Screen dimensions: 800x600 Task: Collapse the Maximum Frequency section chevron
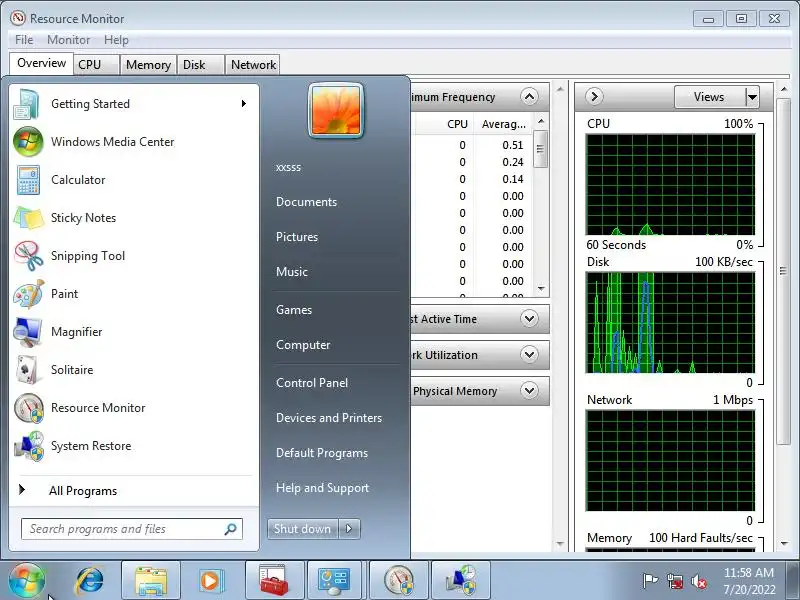click(x=529, y=96)
